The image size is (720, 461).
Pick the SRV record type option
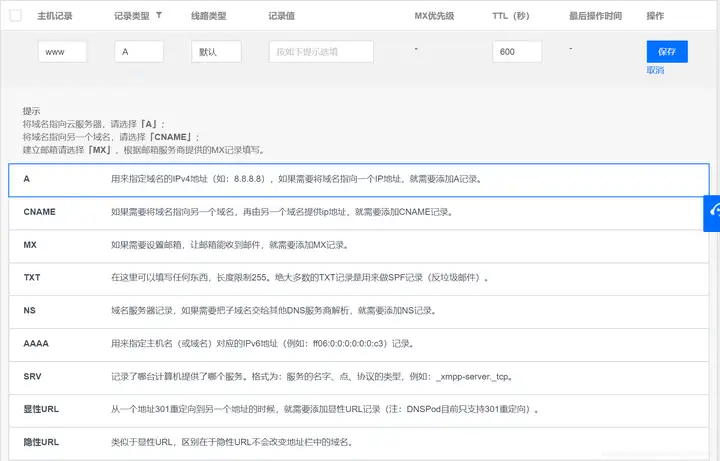click(x=359, y=377)
